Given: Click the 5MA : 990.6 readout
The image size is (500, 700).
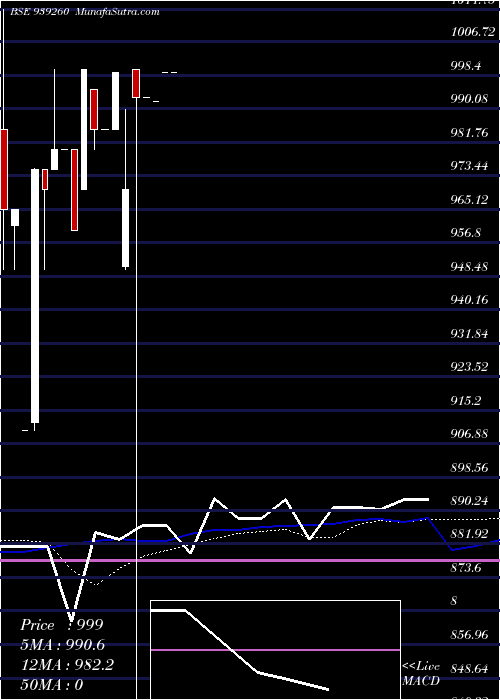Looking at the screenshot, I should (x=63, y=645).
